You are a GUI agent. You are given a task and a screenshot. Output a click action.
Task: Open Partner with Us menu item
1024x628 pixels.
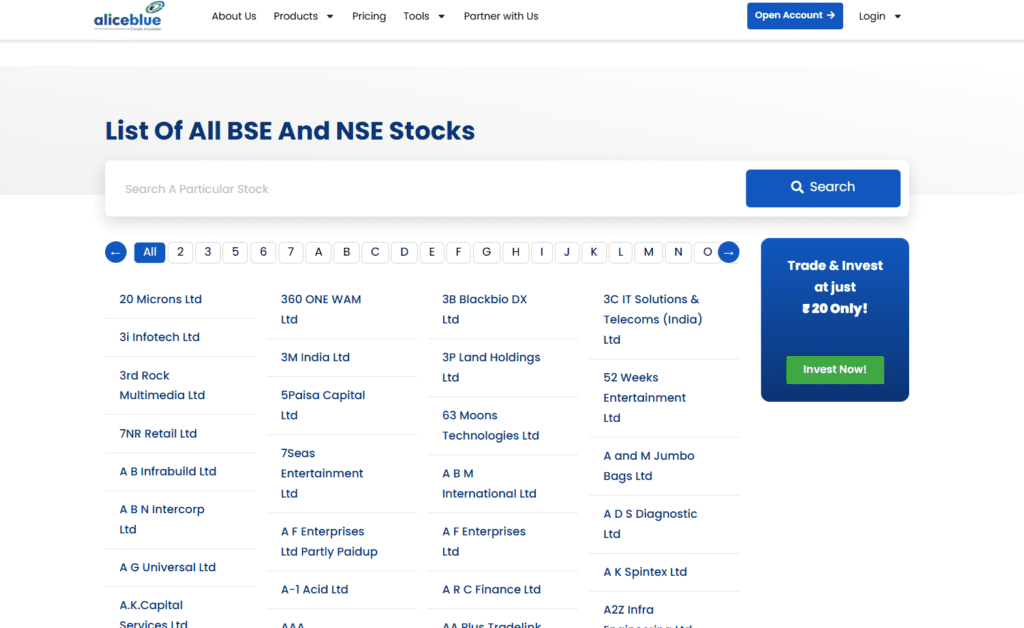[501, 16]
